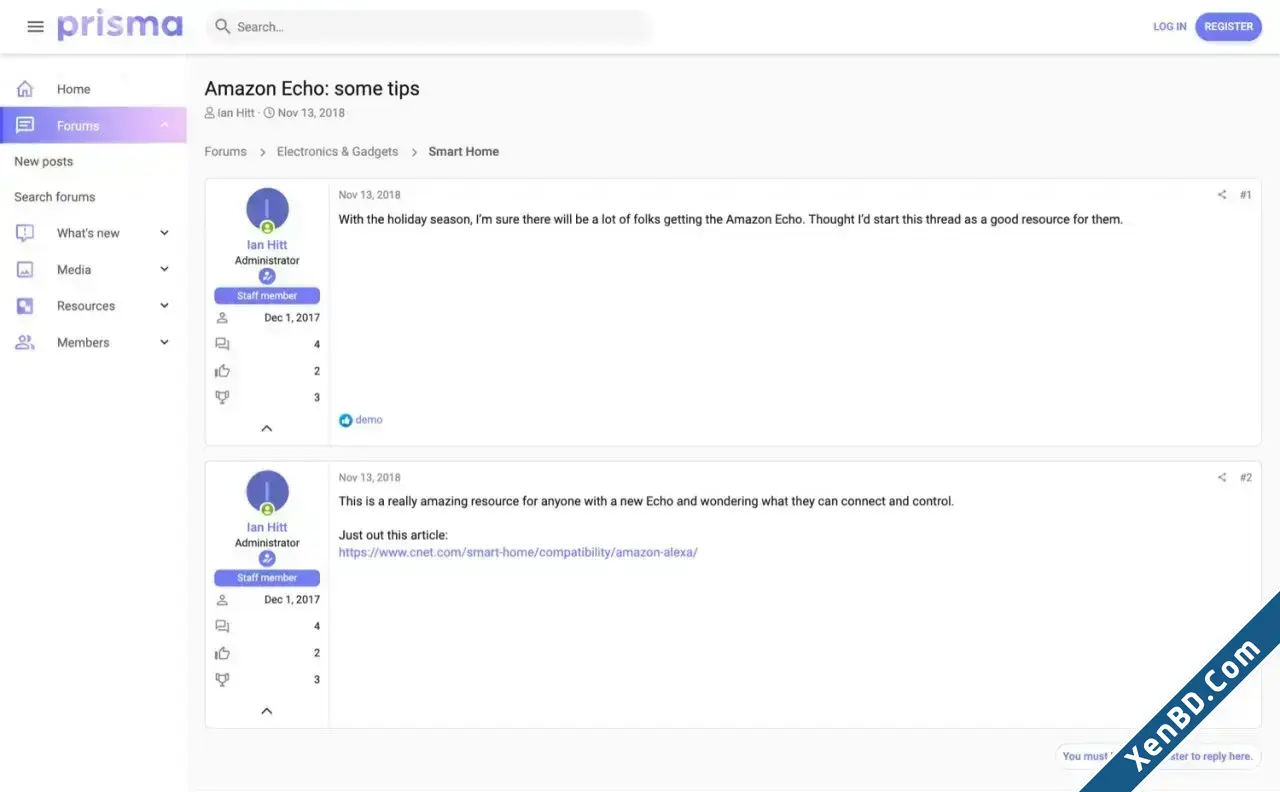Screen dimensions: 1280x792
Task: Click the admin badge icon in post #1
Action: click(267, 276)
